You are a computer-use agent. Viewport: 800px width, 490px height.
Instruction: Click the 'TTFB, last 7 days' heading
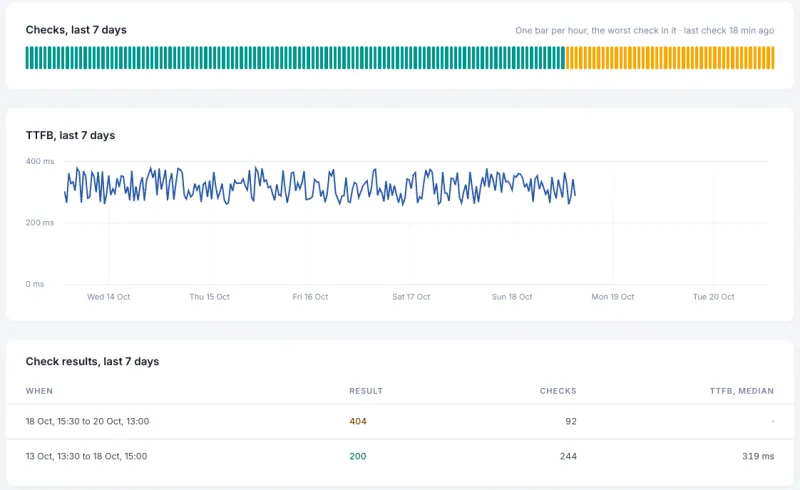tap(70, 135)
